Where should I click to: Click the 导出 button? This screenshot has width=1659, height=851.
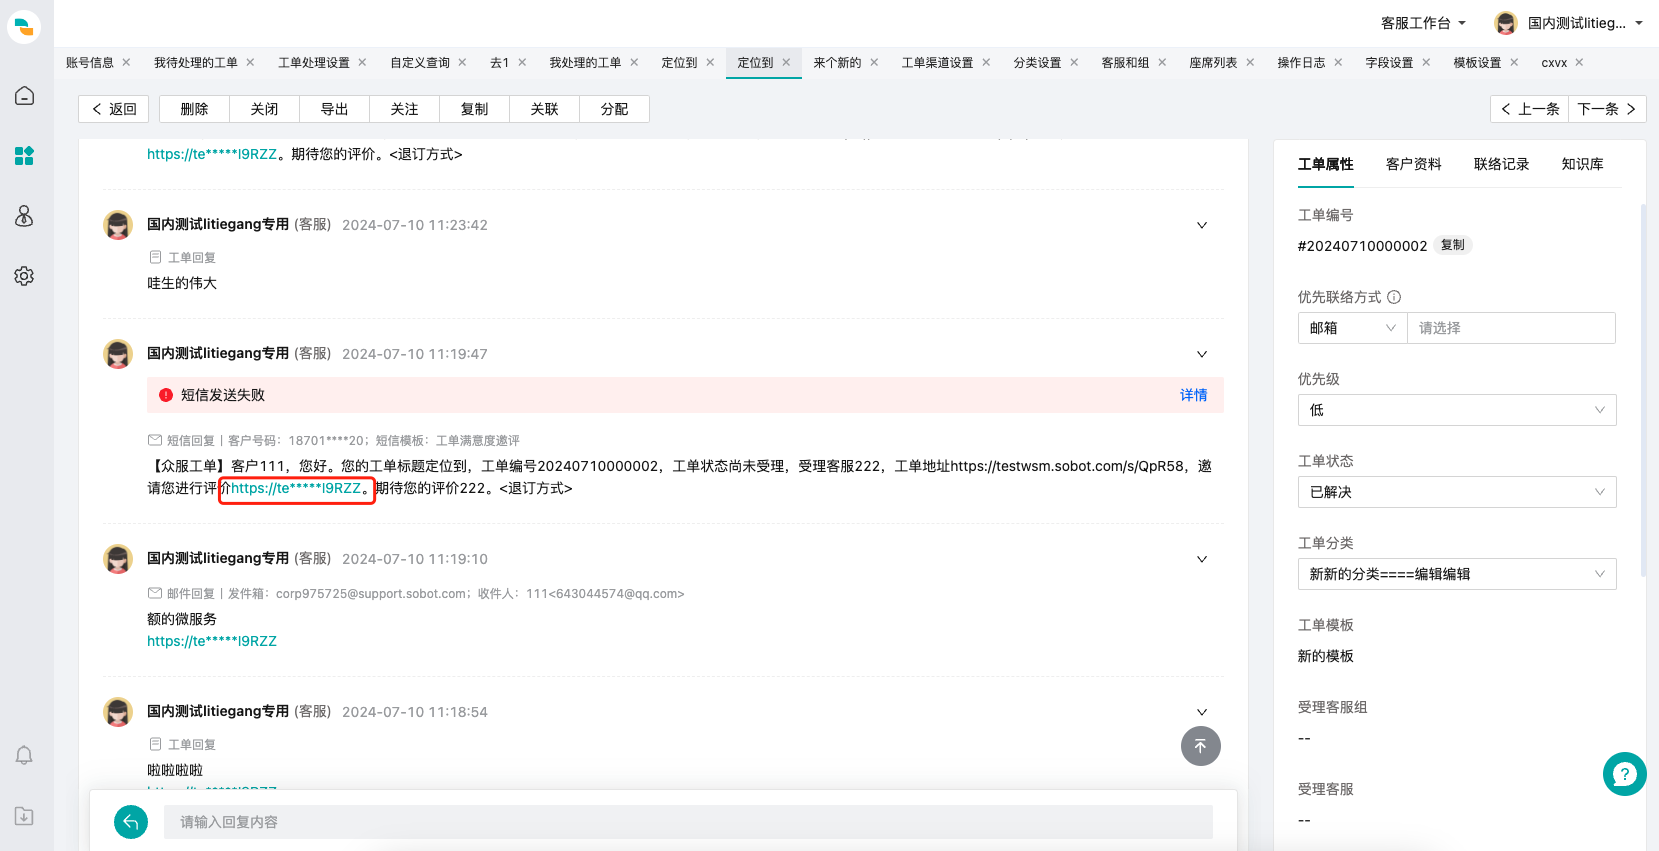click(334, 109)
